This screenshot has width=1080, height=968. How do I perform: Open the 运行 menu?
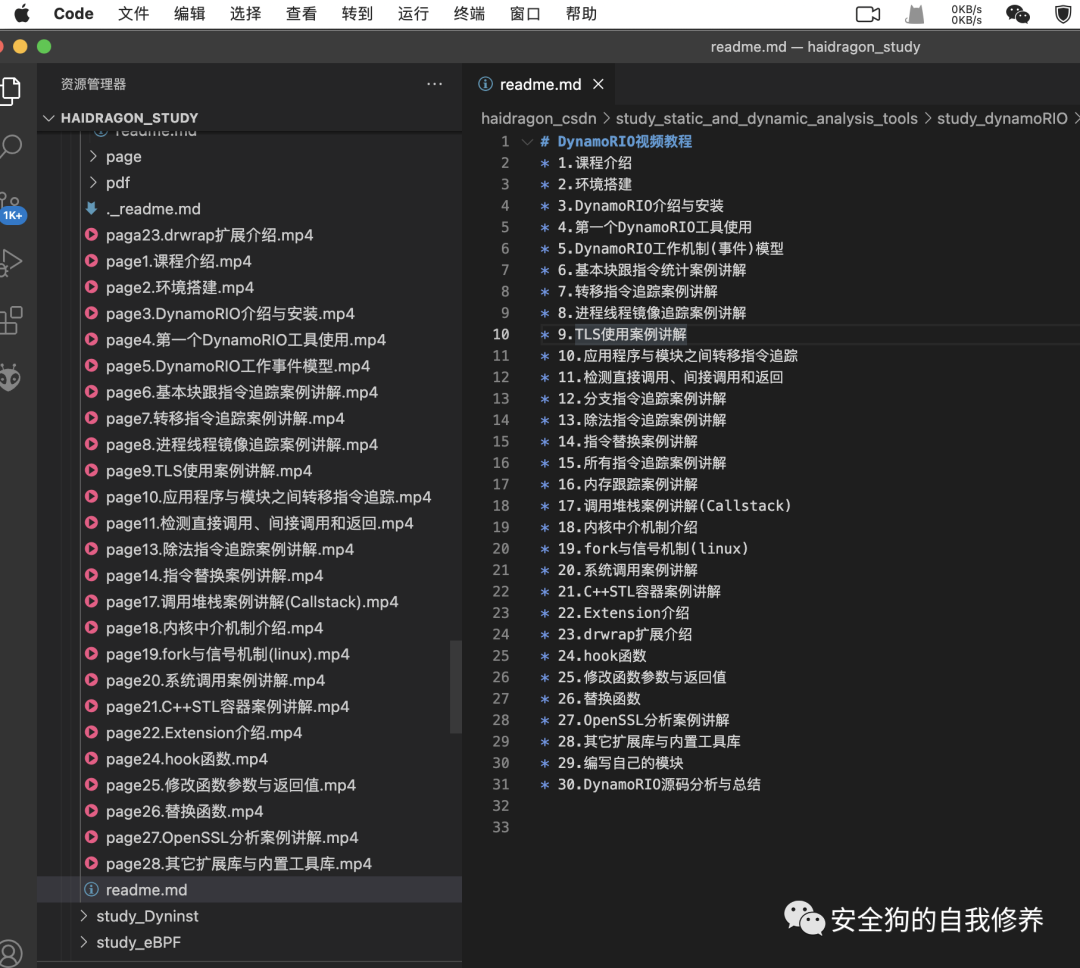(413, 14)
